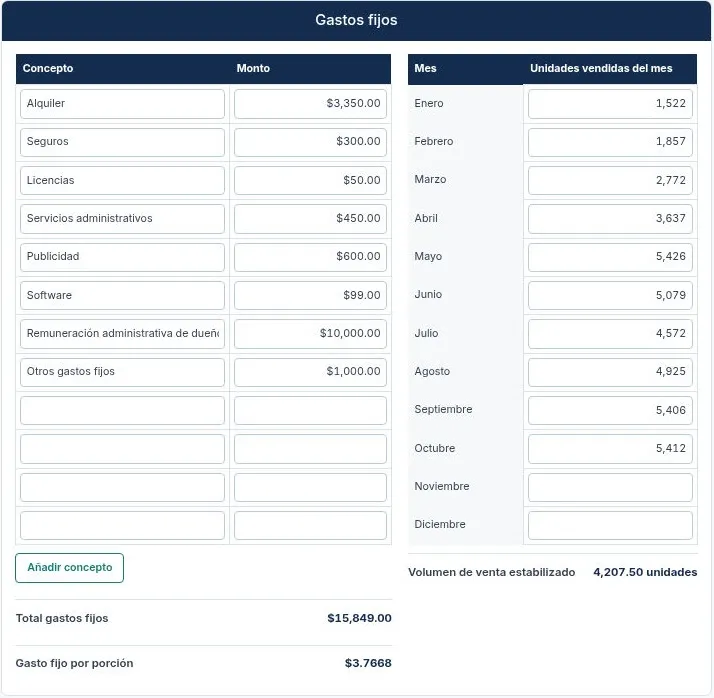This screenshot has width=714, height=698.
Task: Edit the Remuneración administrativa concept field
Action: [122, 334]
